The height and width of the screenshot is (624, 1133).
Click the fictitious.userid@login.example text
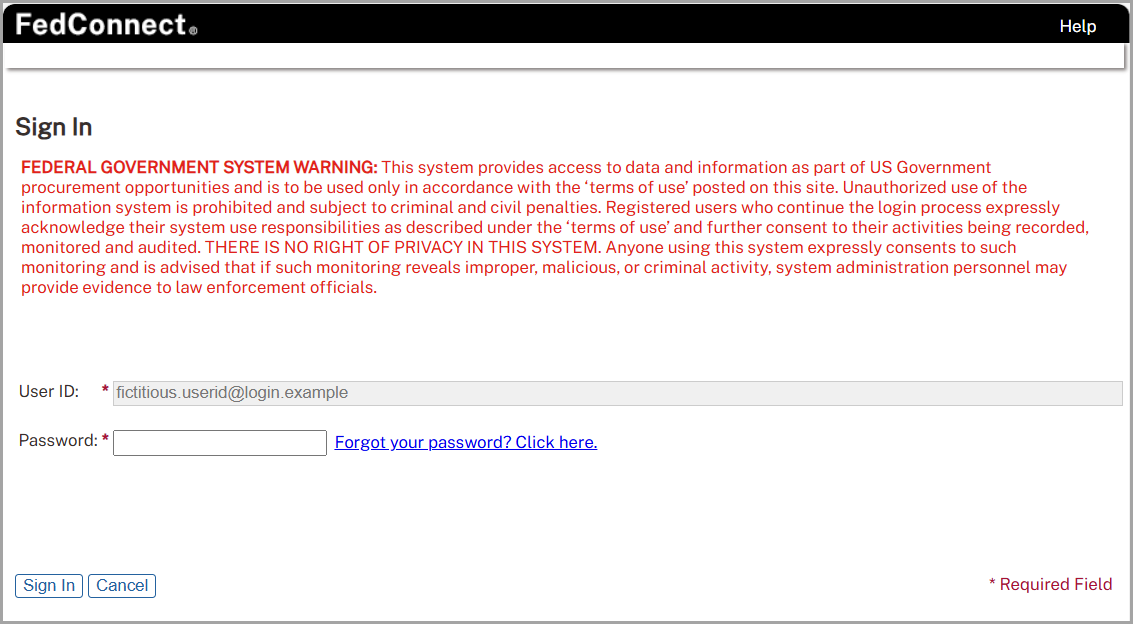[x=230, y=392]
